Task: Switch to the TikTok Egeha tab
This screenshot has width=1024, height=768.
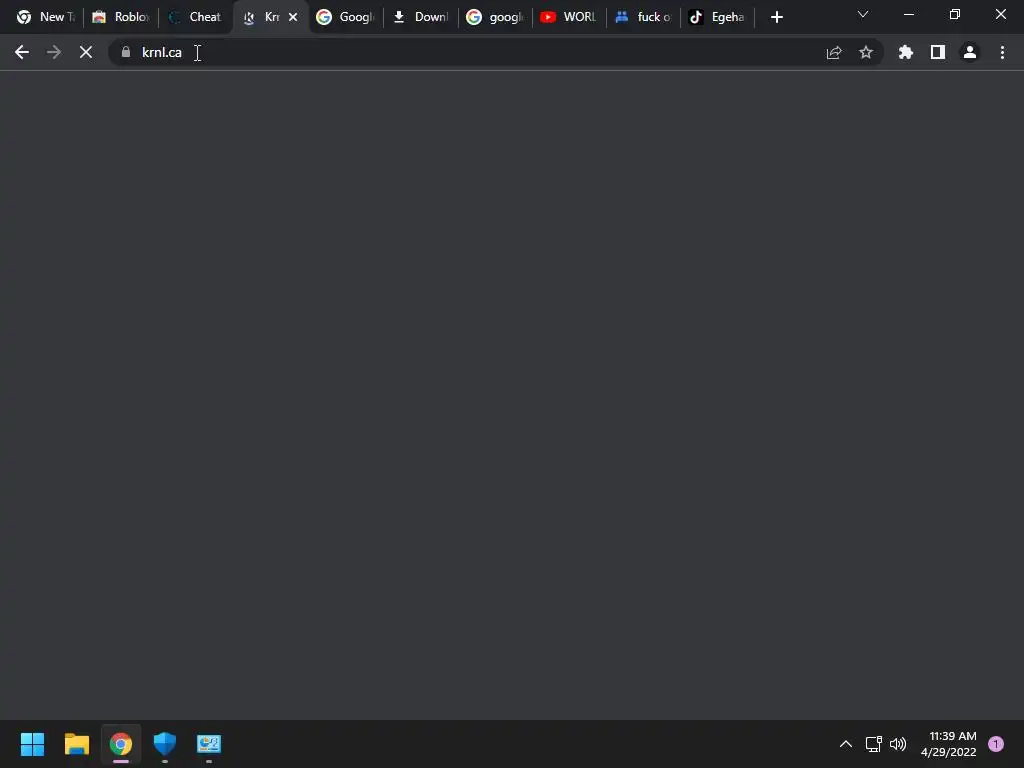Action: point(718,17)
